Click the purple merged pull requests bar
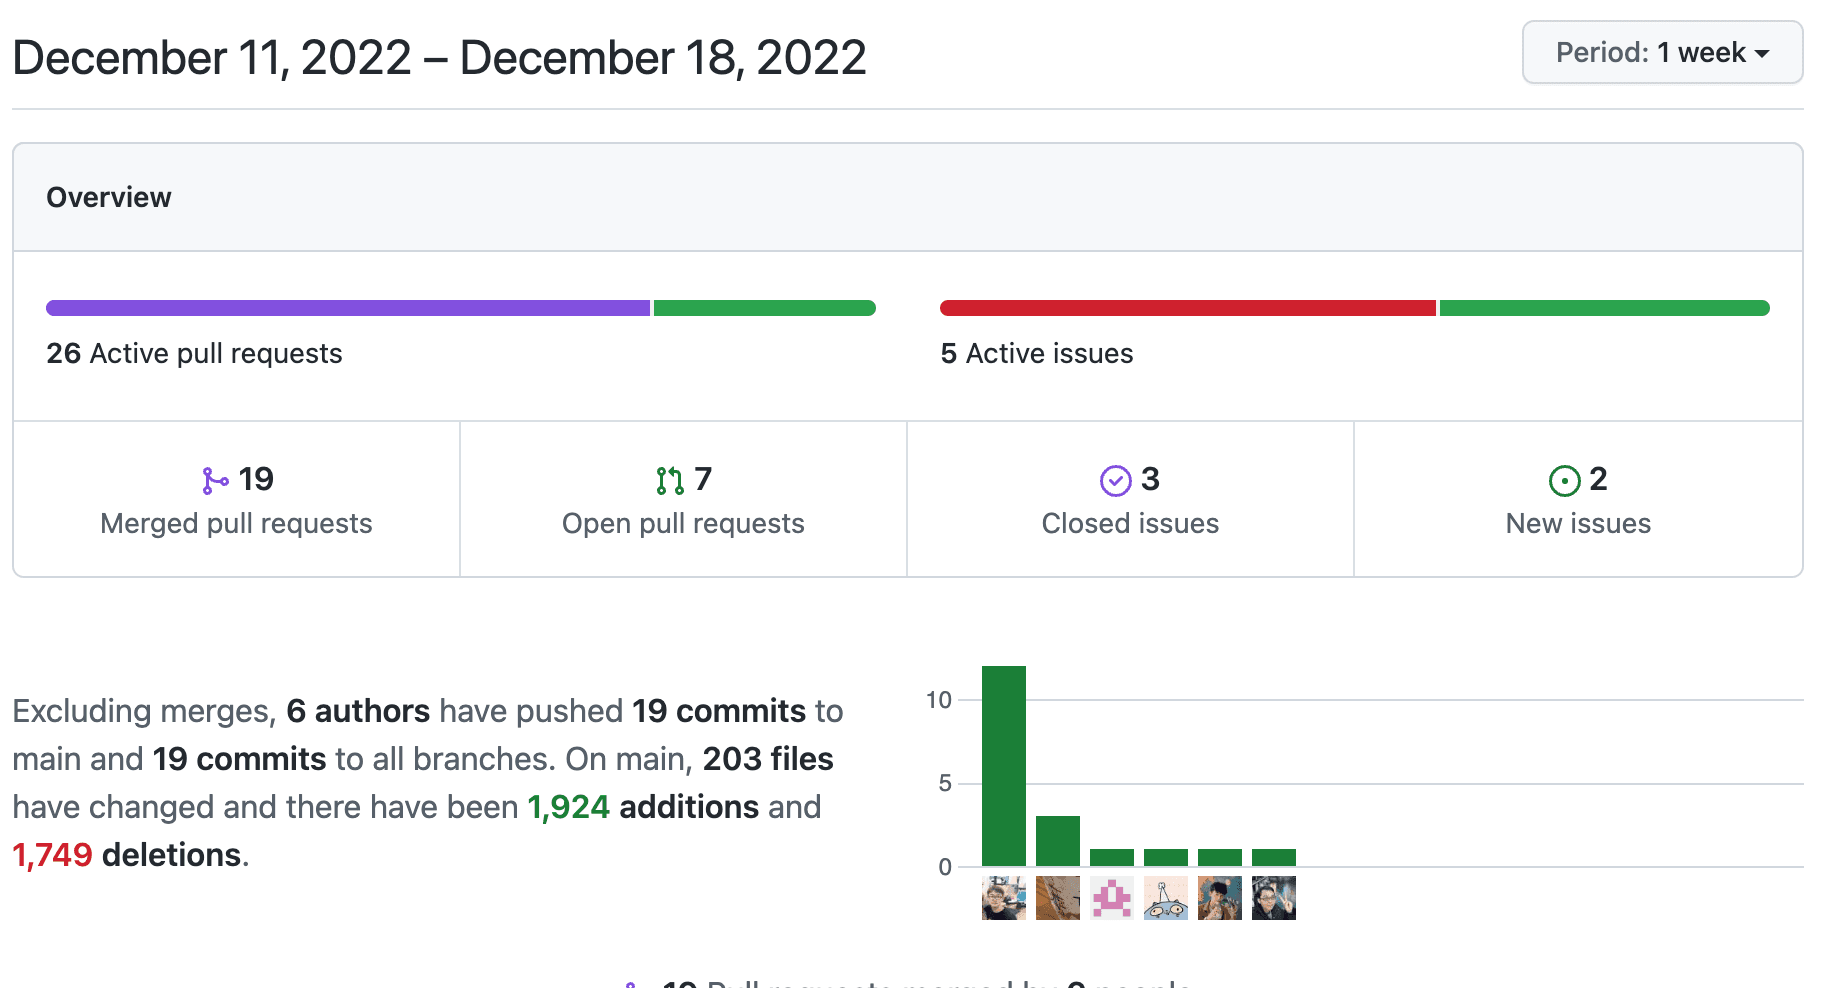Image resolution: width=1832 pixels, height=988 pixels. pyautogui.click(x=348, y=308)
